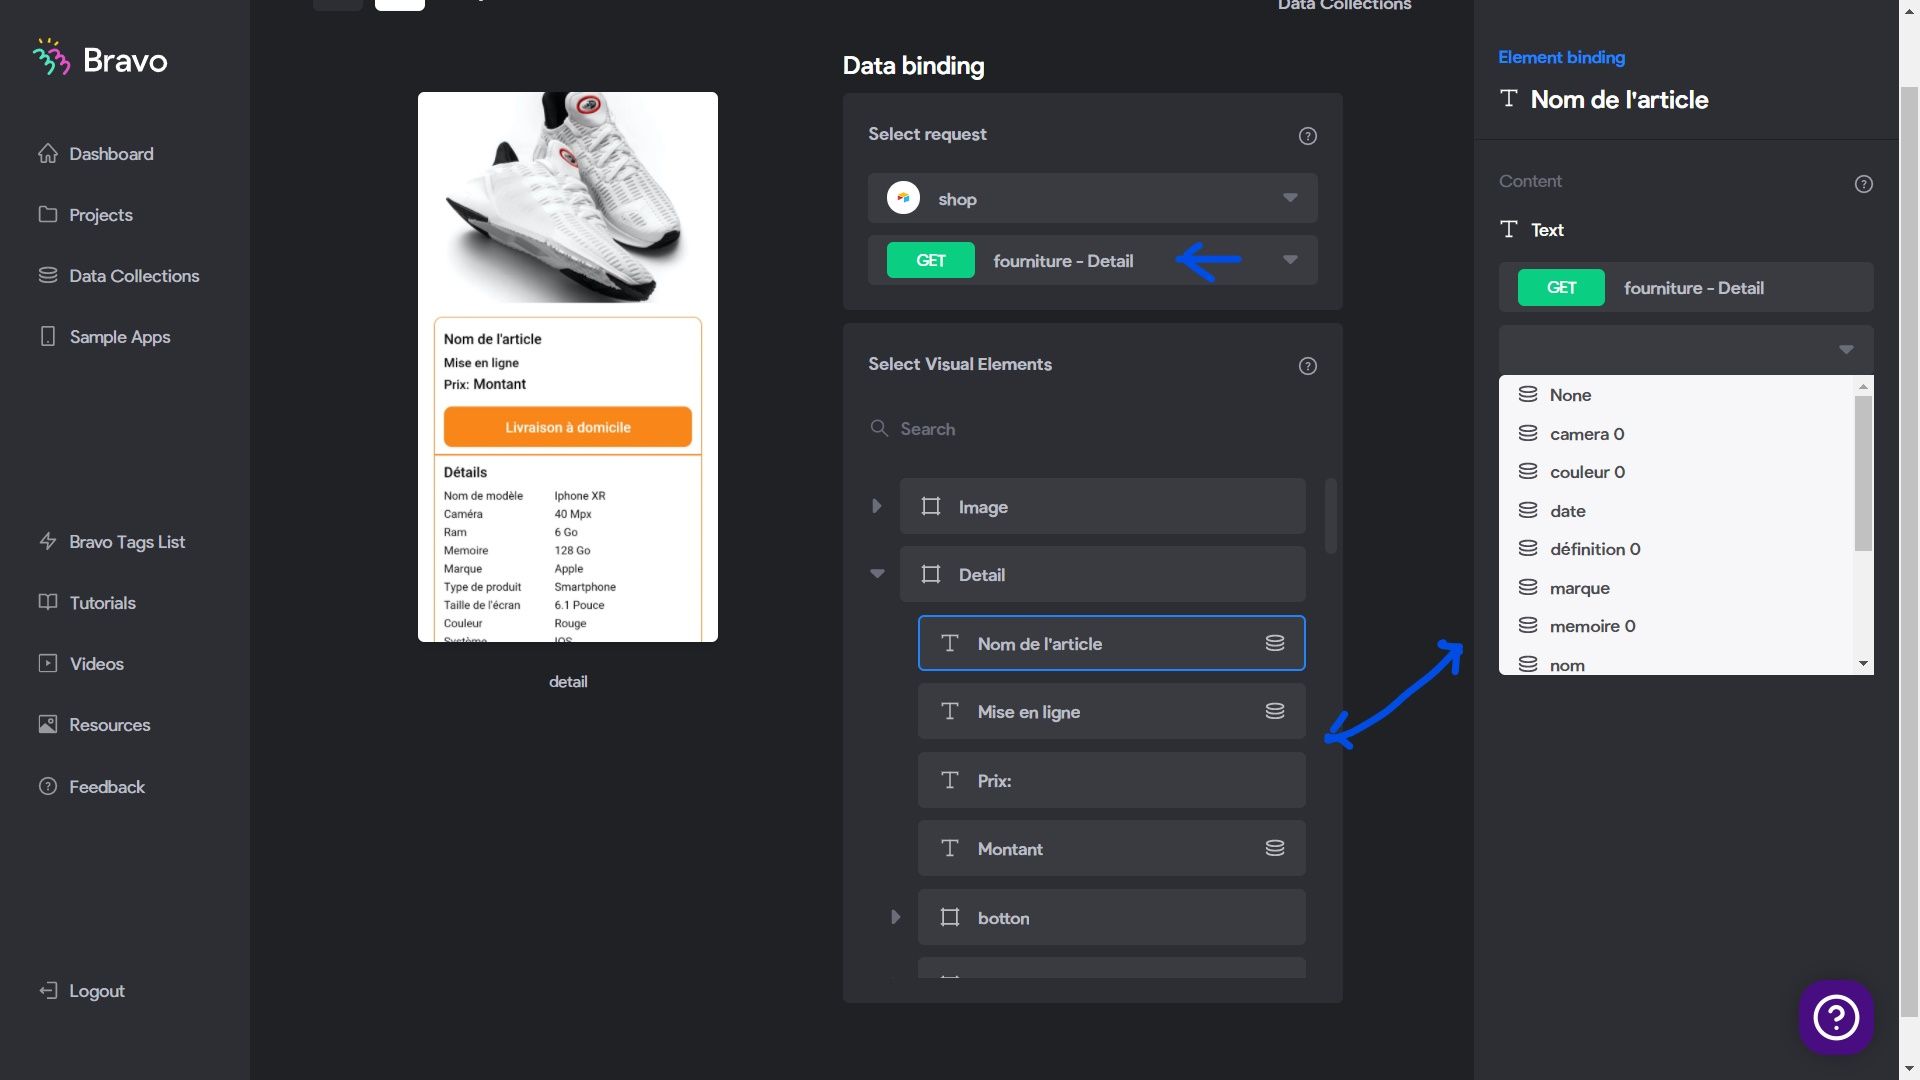Open Data Collections in the sidebar
The width and height of the screenshot is (1920, 1080).
pyautogui.click(x=133, y=276)
